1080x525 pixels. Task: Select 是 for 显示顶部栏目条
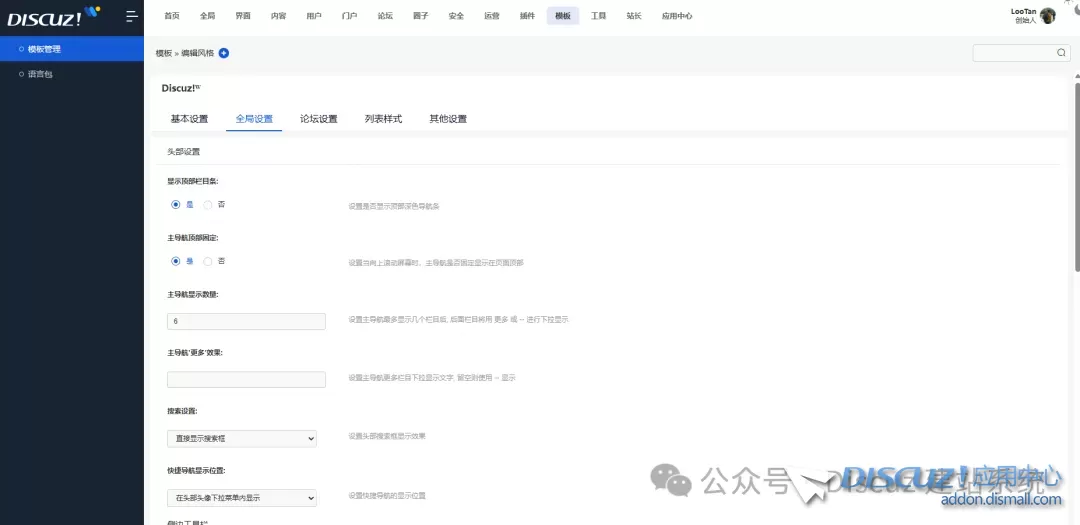click(176, 204)
